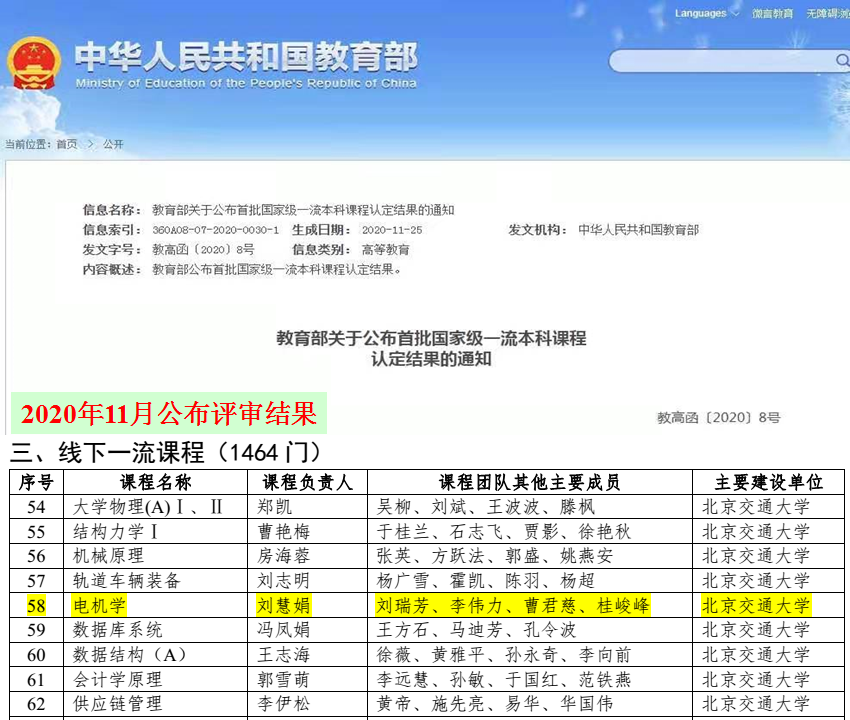Click inside the site search box
The height and width of the screenshot is (720, 850).
pos(720,61)
